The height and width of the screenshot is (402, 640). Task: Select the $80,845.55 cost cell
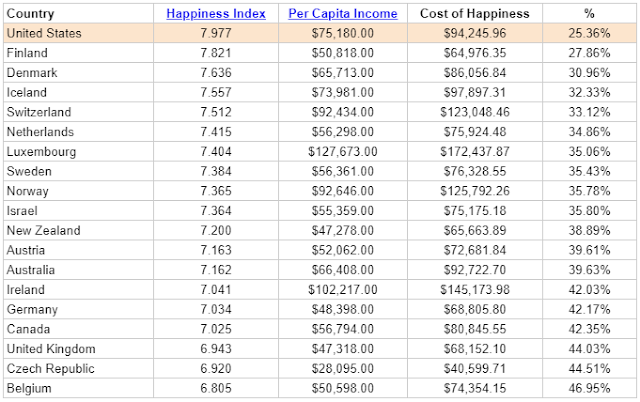[475, 329]
